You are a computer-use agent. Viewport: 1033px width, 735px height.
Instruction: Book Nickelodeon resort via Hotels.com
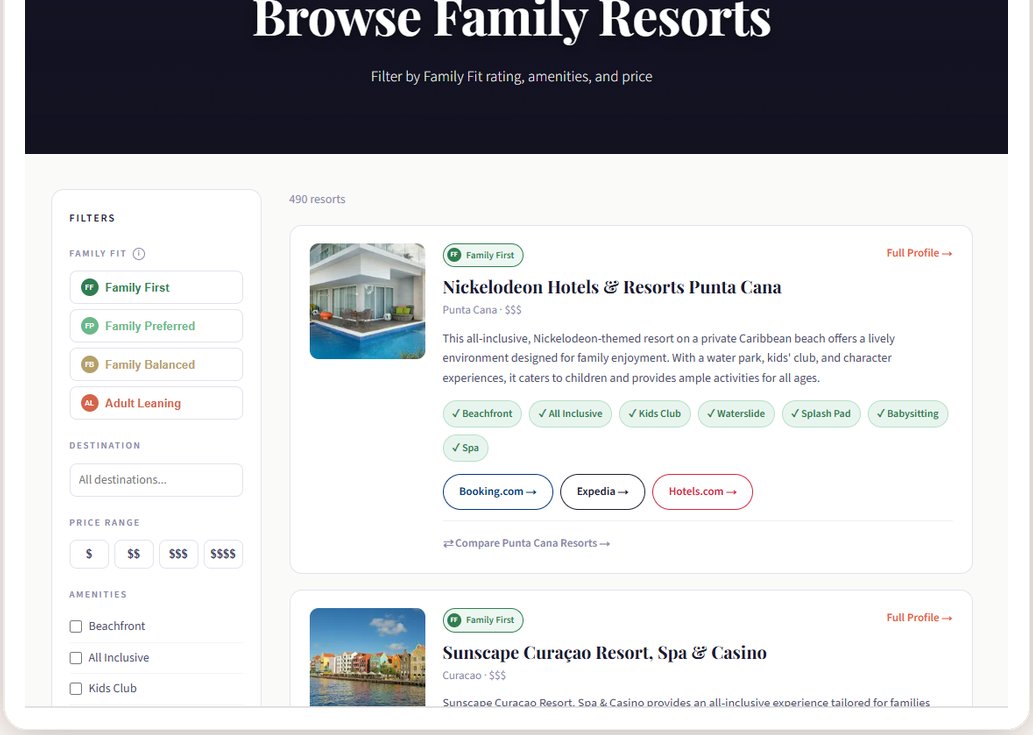click(x=702, y=492)
